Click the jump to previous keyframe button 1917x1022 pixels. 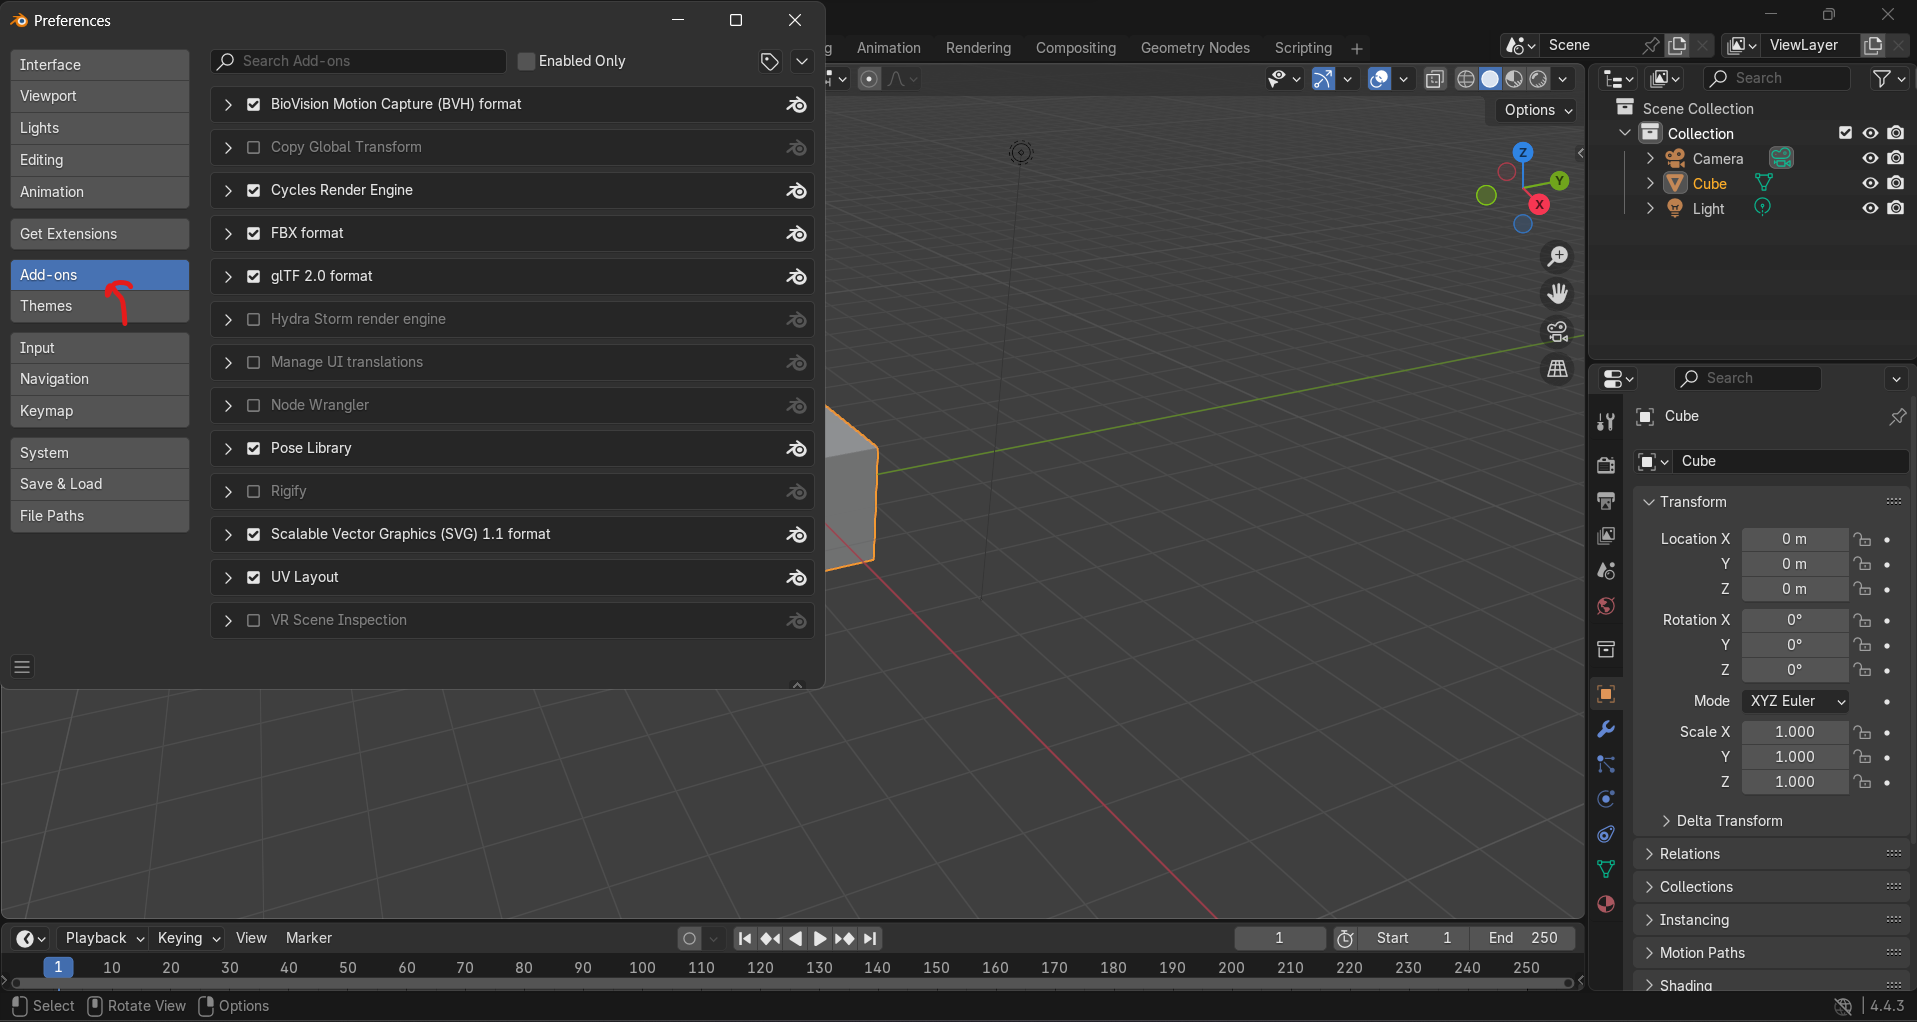(770, 938)
